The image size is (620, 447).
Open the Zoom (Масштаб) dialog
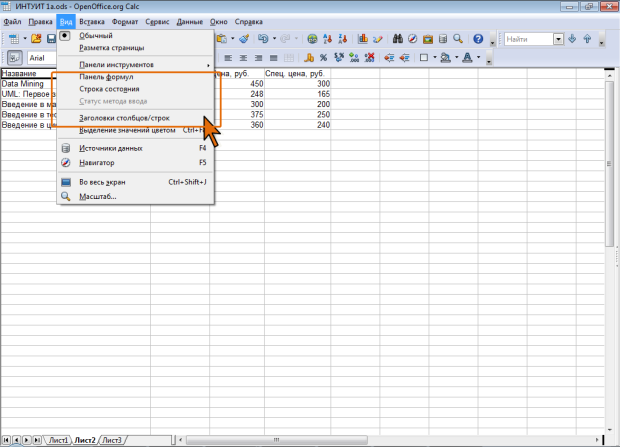[98, 196]
